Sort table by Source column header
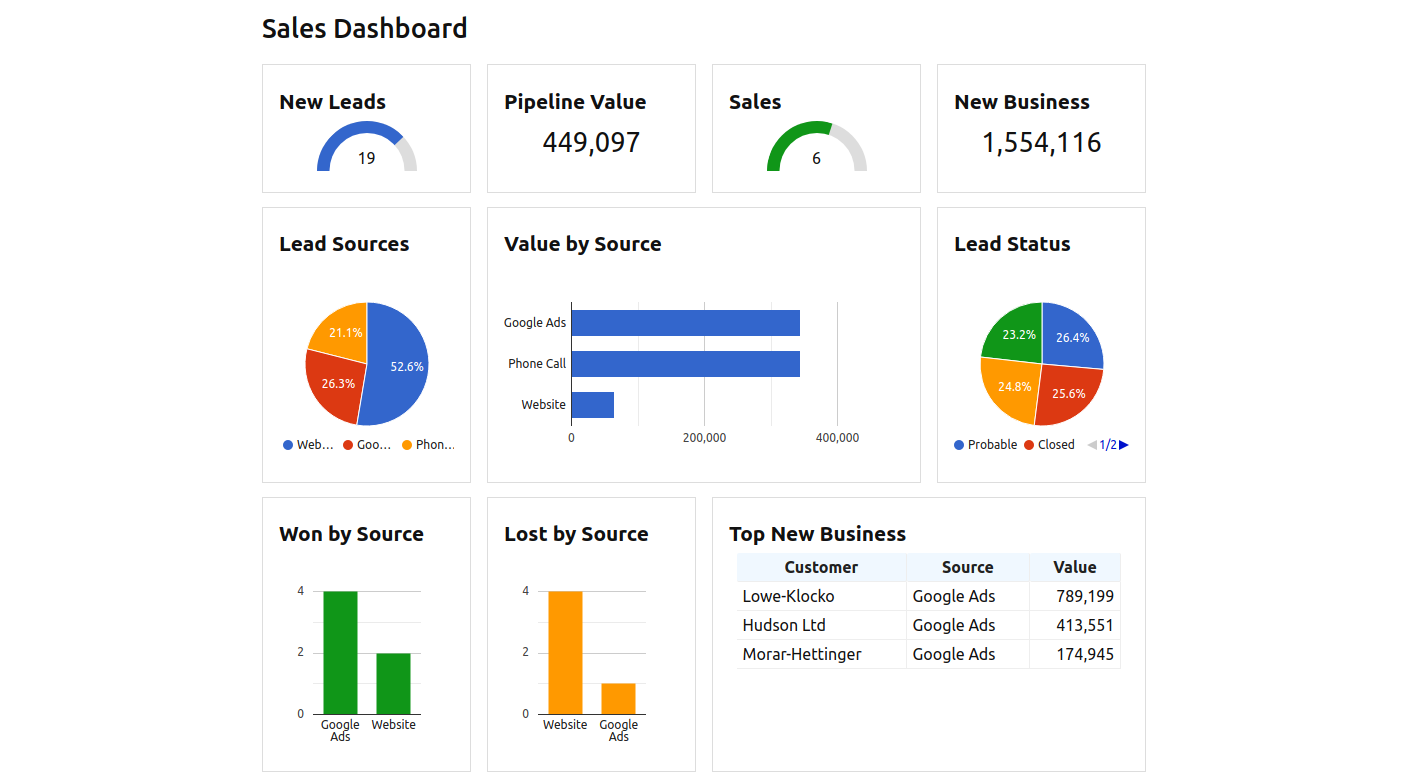 (967, 567)
